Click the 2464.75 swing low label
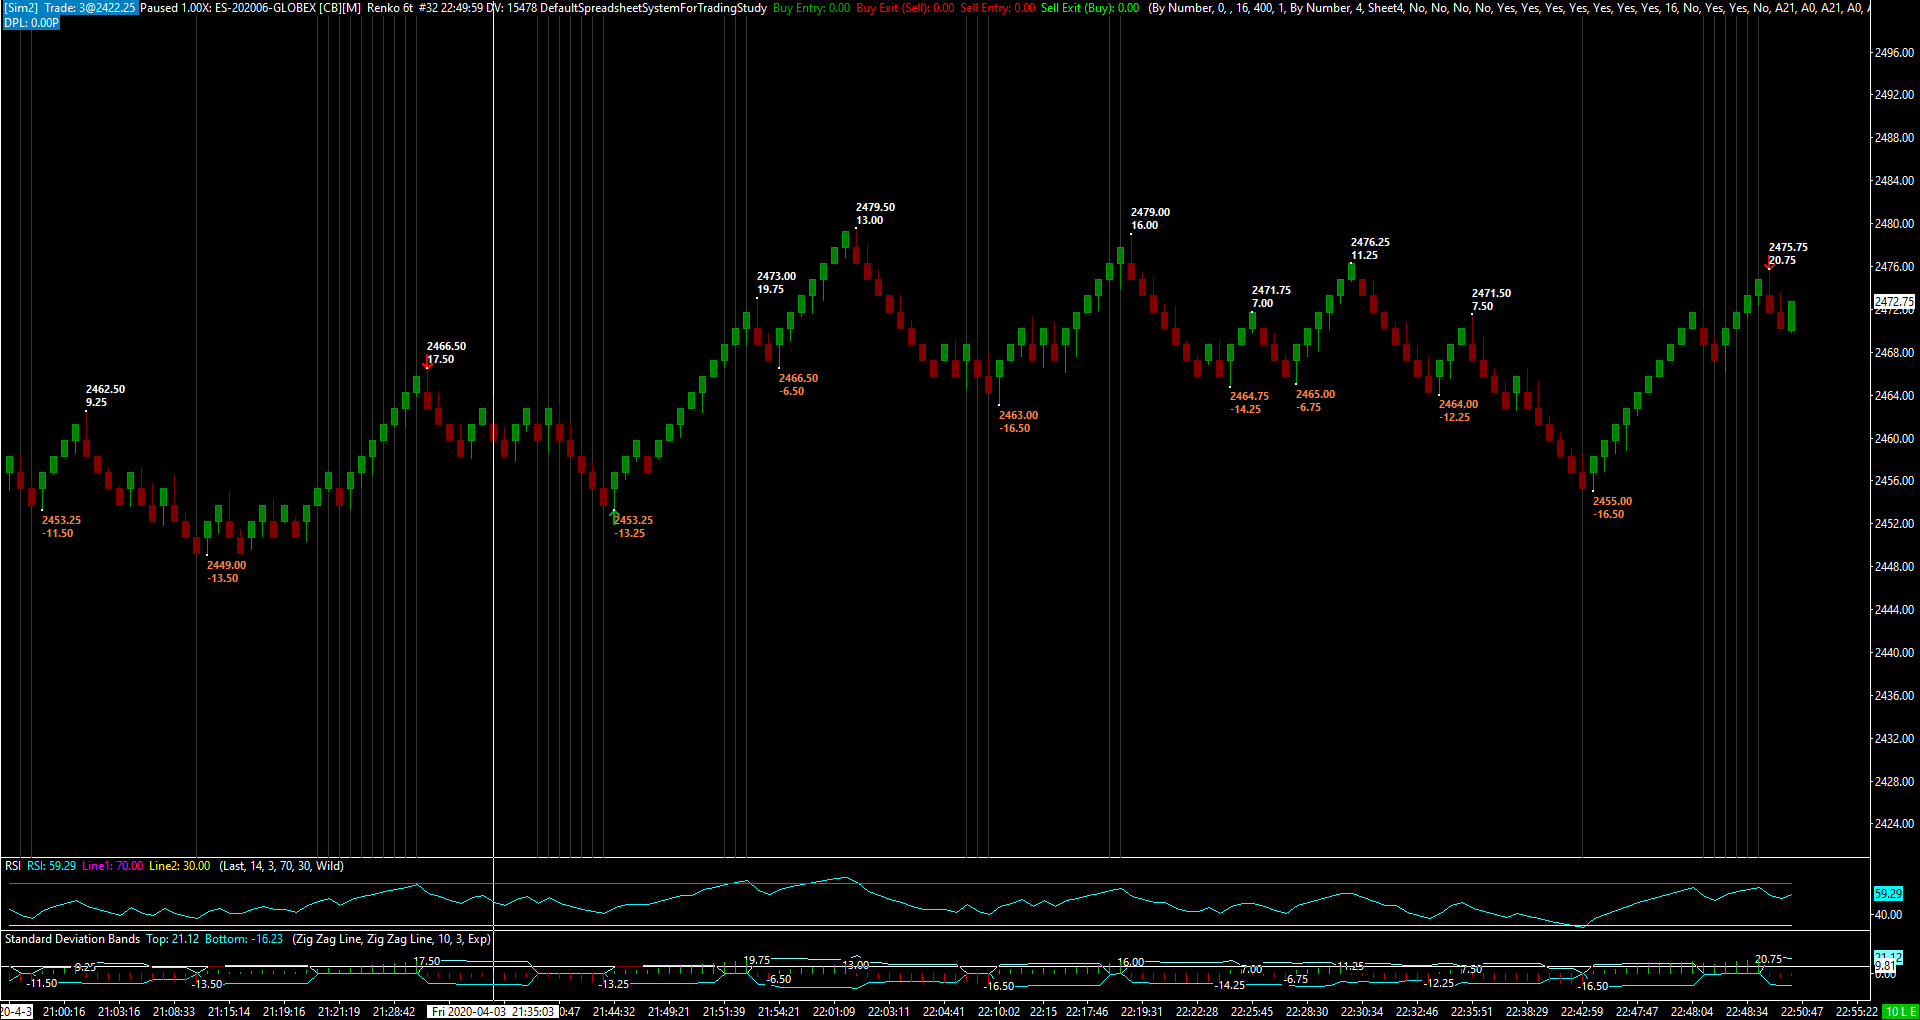This screenshot has height=1020, width=1920. (1249, 397)
